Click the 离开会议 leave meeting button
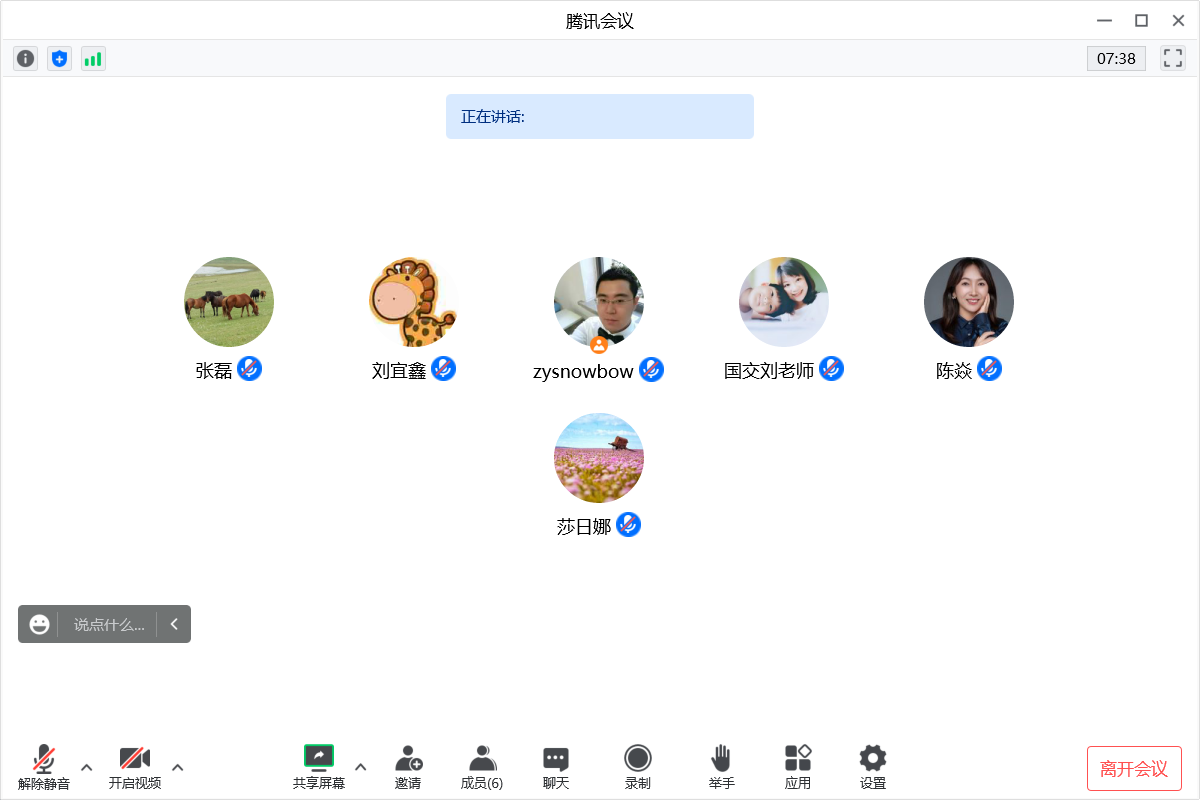 [x=1134, y=768]
